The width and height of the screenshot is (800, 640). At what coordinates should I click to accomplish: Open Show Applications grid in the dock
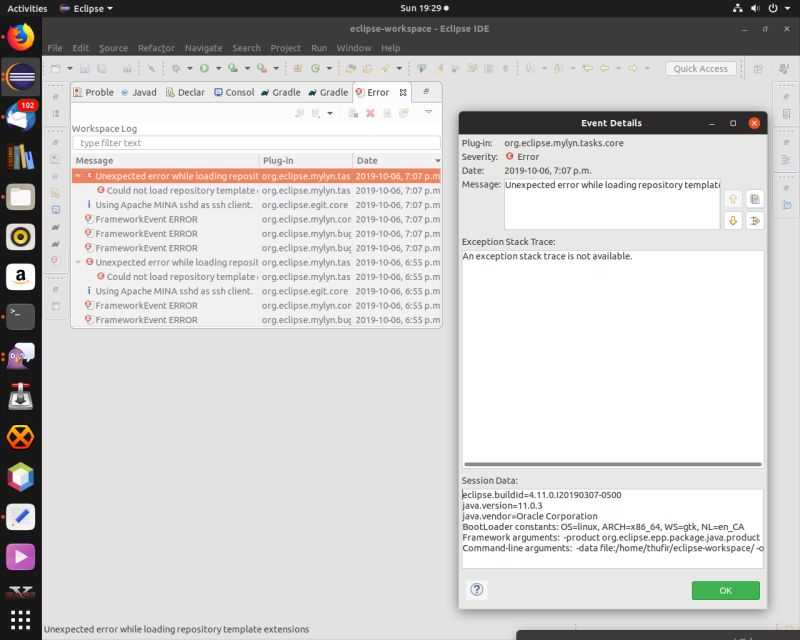click(20, 620)
